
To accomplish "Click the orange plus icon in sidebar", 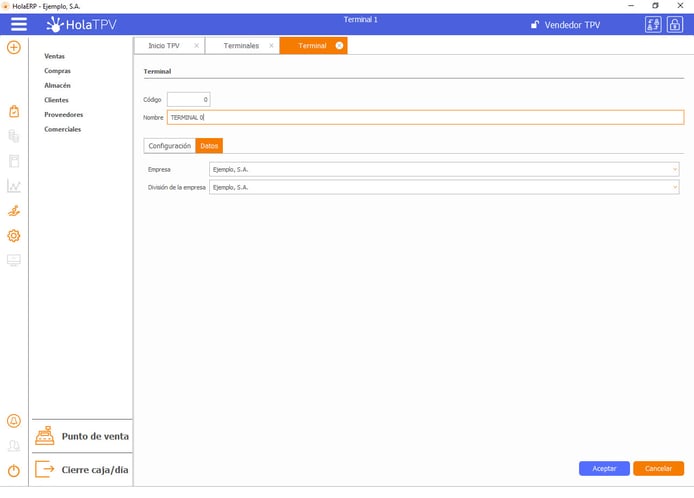I will point(14,47).
